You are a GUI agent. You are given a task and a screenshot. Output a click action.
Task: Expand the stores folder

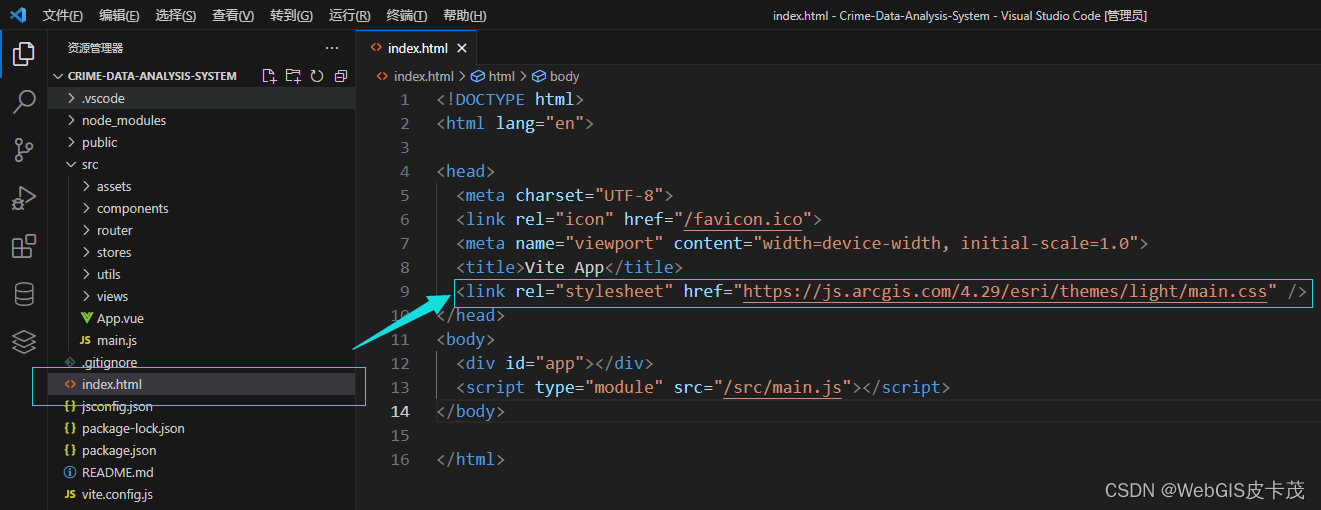click(x=201, y=252)
